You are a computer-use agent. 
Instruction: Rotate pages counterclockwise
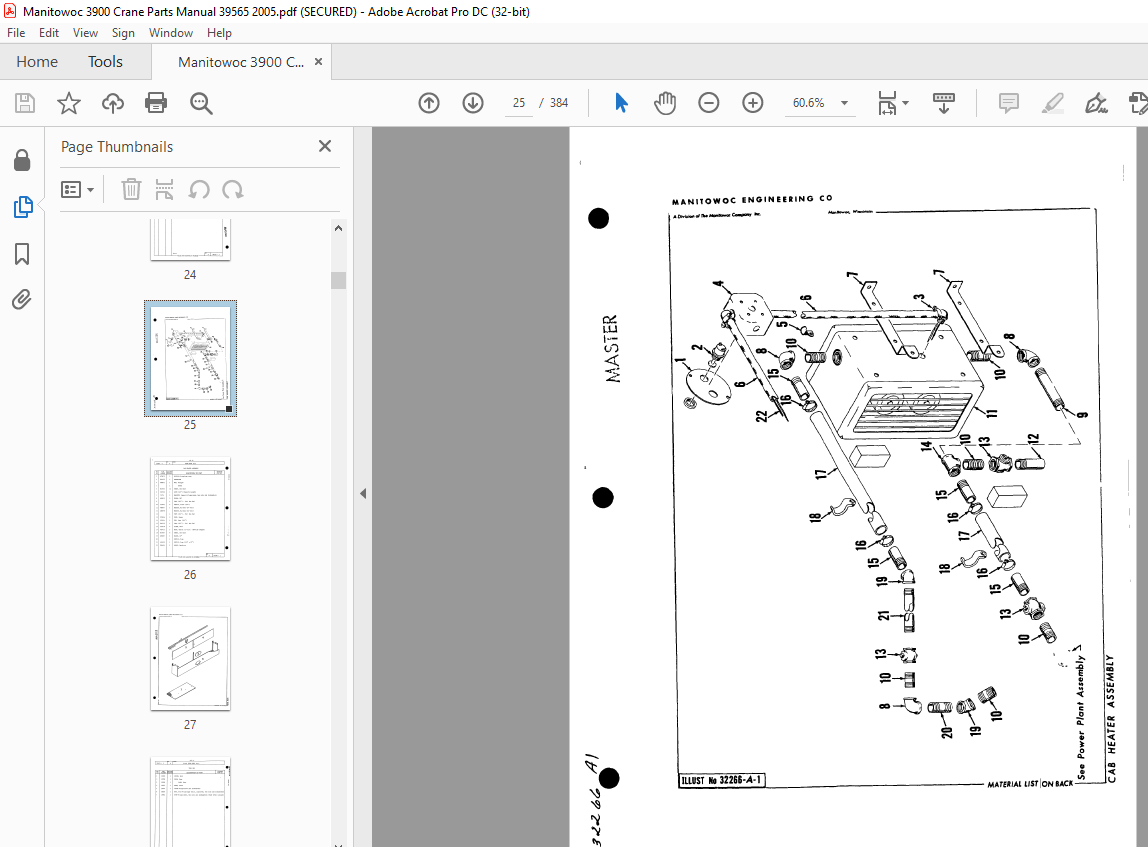coord(198,190)
